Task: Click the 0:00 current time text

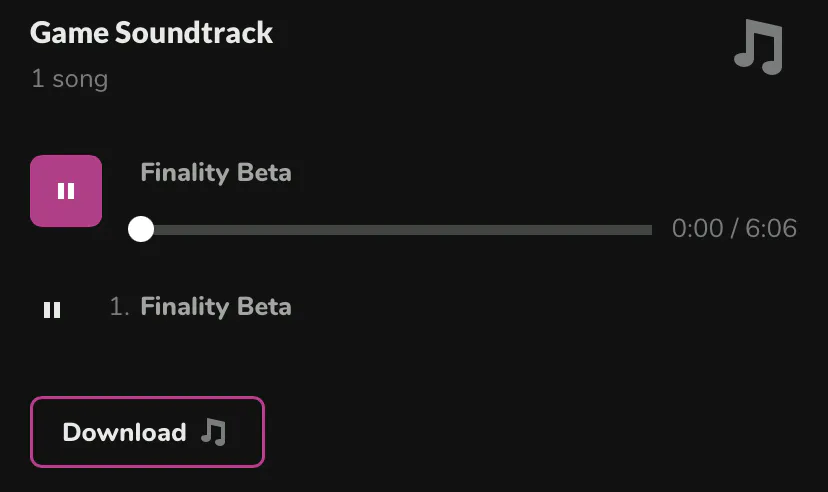Action: click(697, 229)
